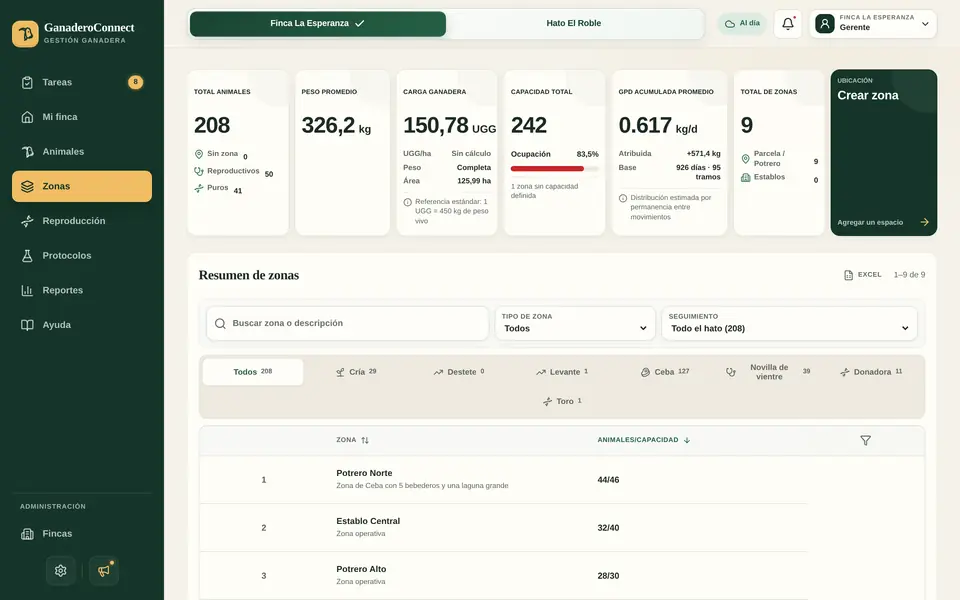Click the layers icon next to Zonas
The image size is (960, 600).
[27, 186]
